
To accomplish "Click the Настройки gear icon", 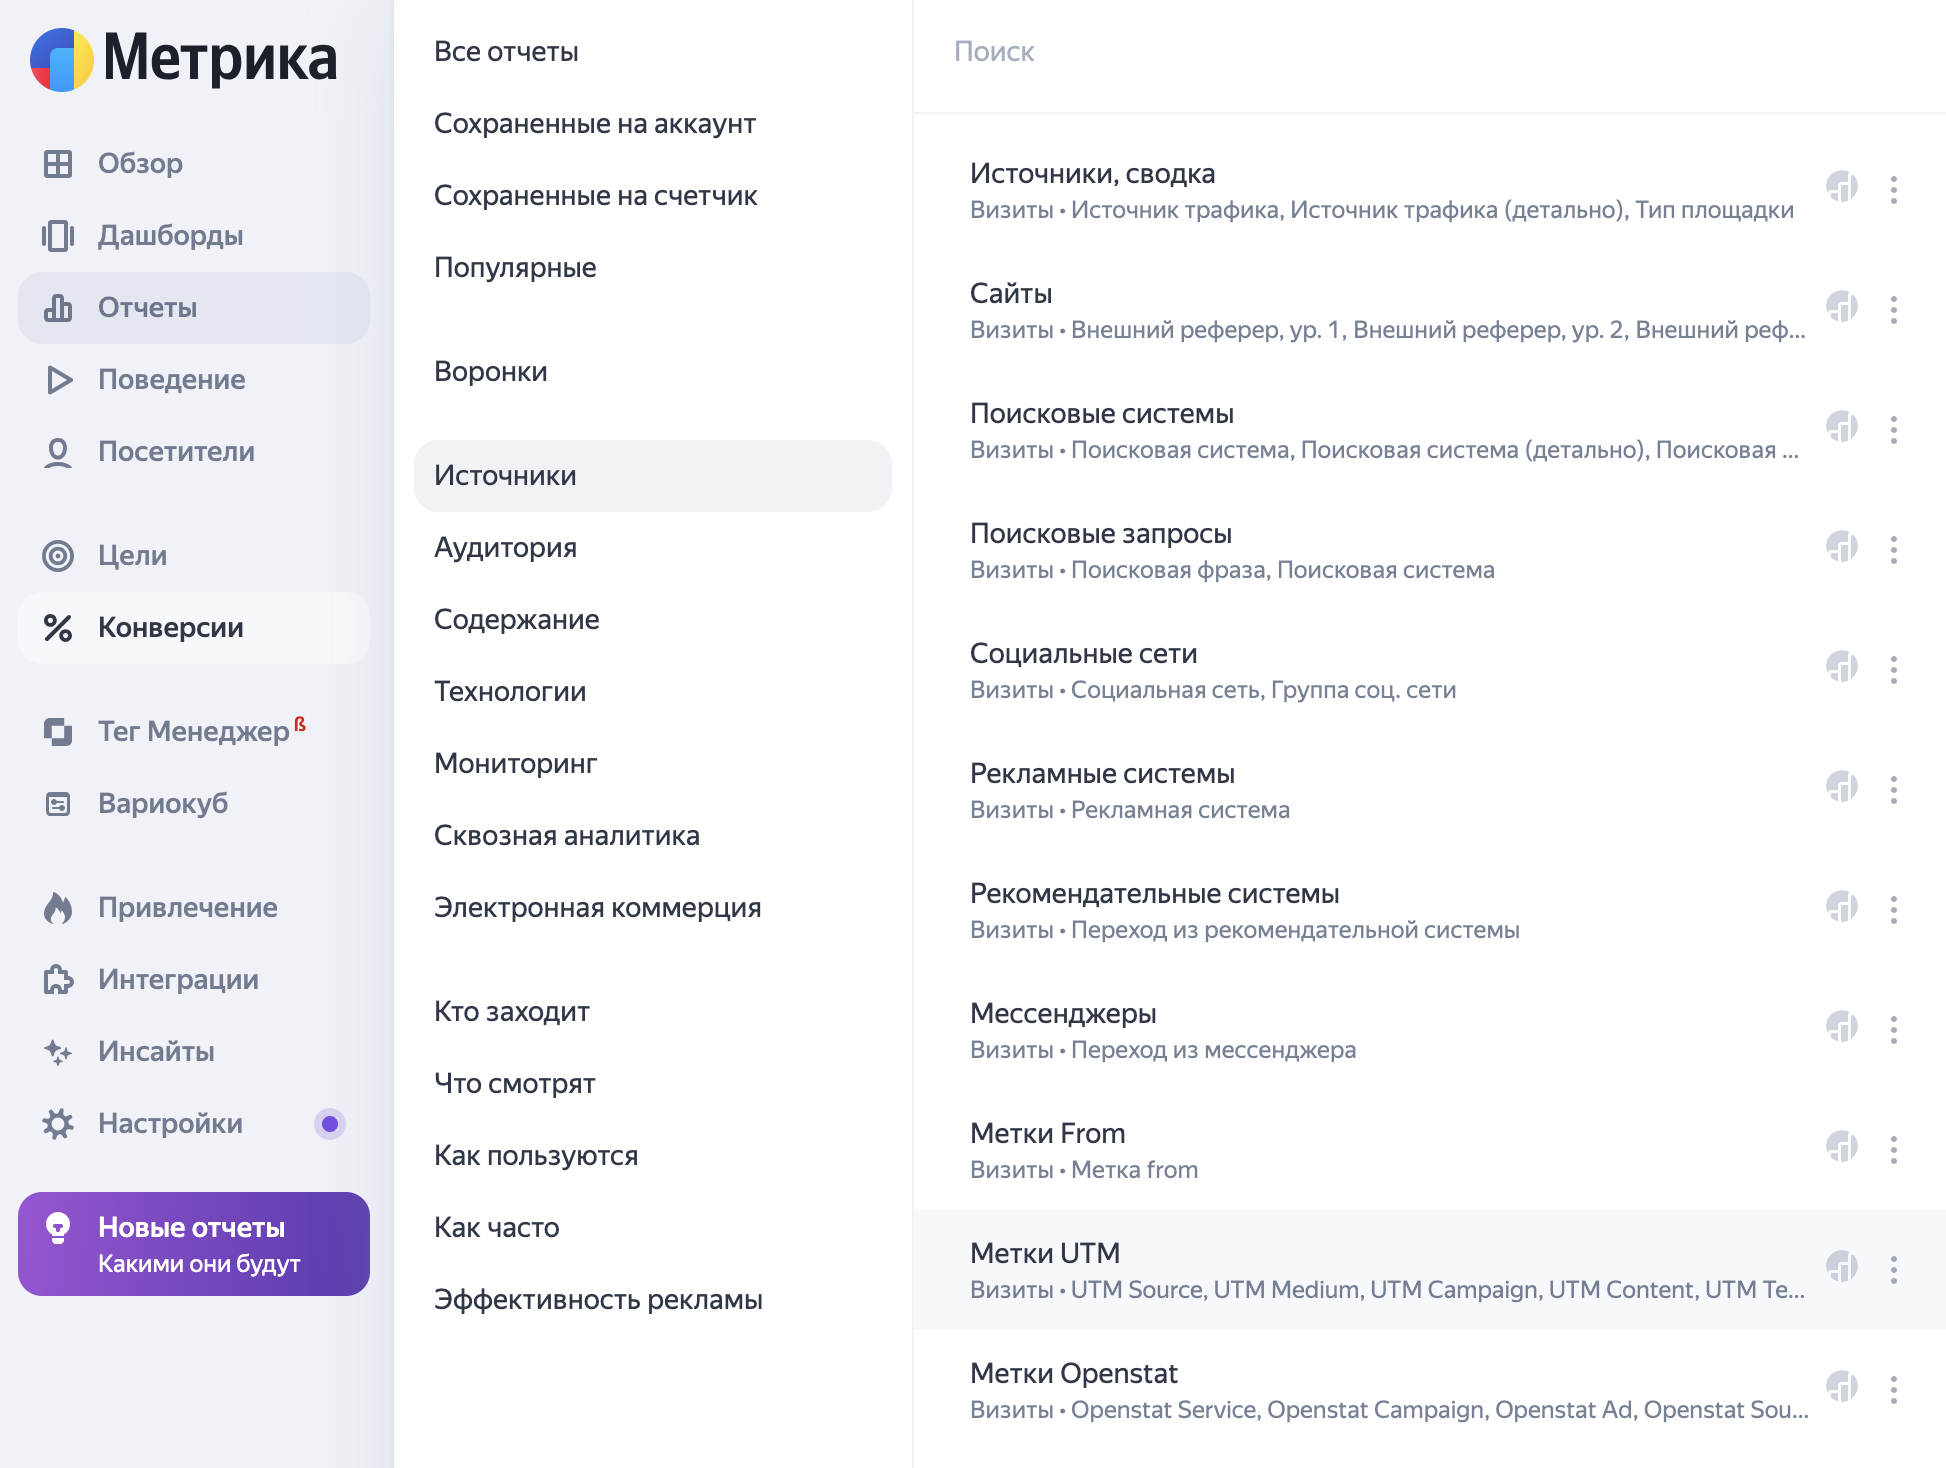I will click(58, 1124).
